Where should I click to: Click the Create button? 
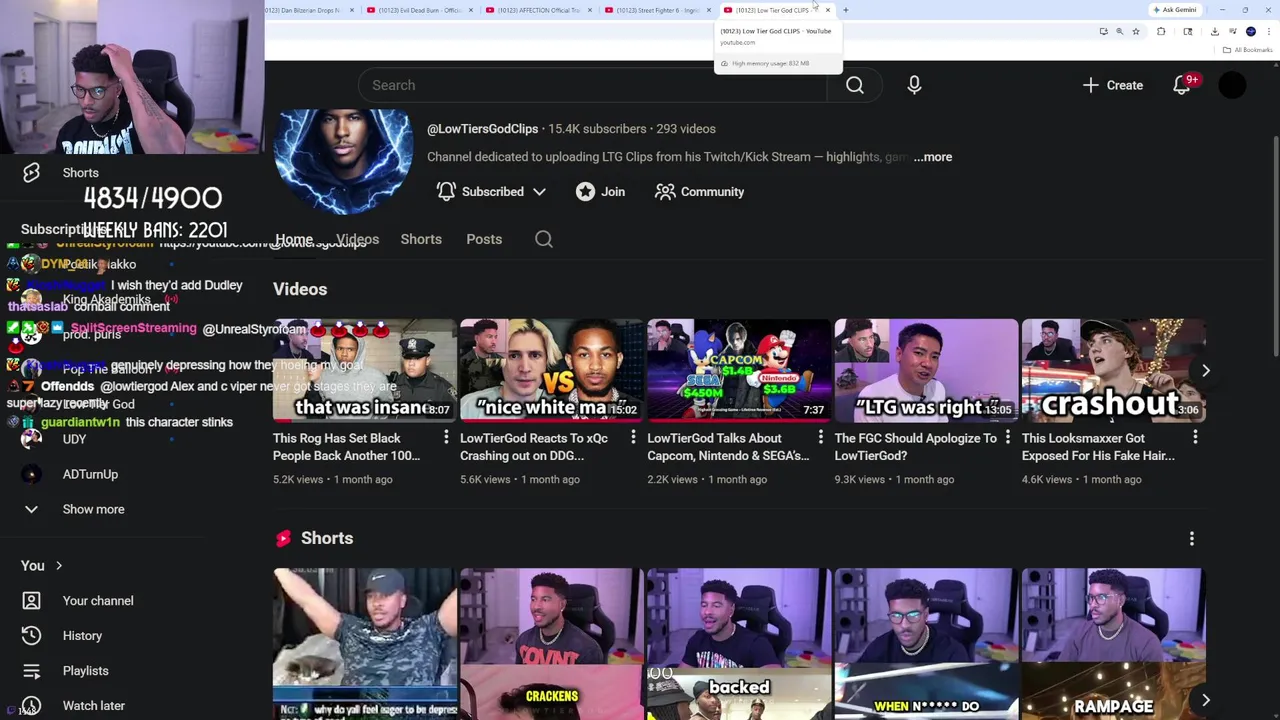tap(1113, 85)
